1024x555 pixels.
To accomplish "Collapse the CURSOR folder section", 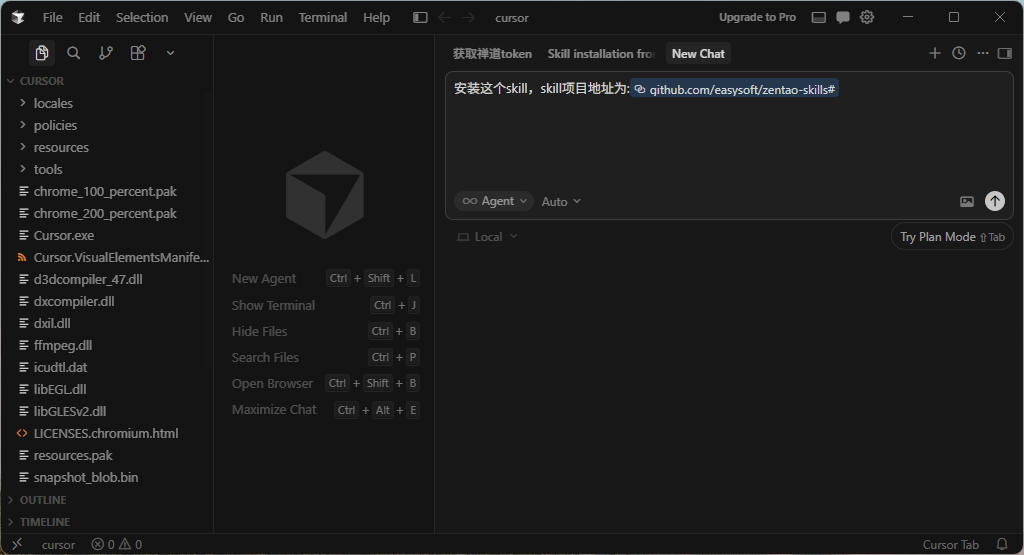I will (106, 81).
